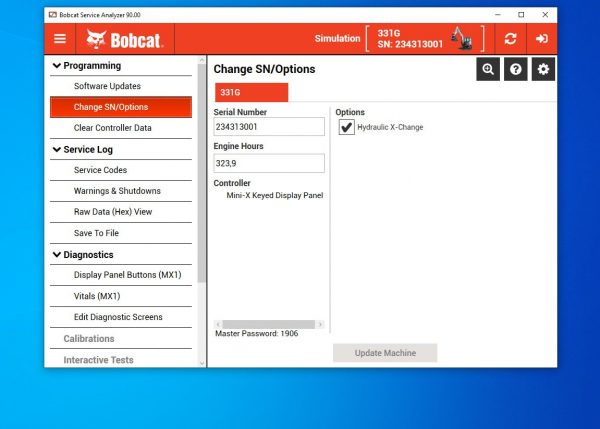Close the Bobcat Service Analyzer window
The height and width of the screenshot is (429, 600).
pos(545,15)
